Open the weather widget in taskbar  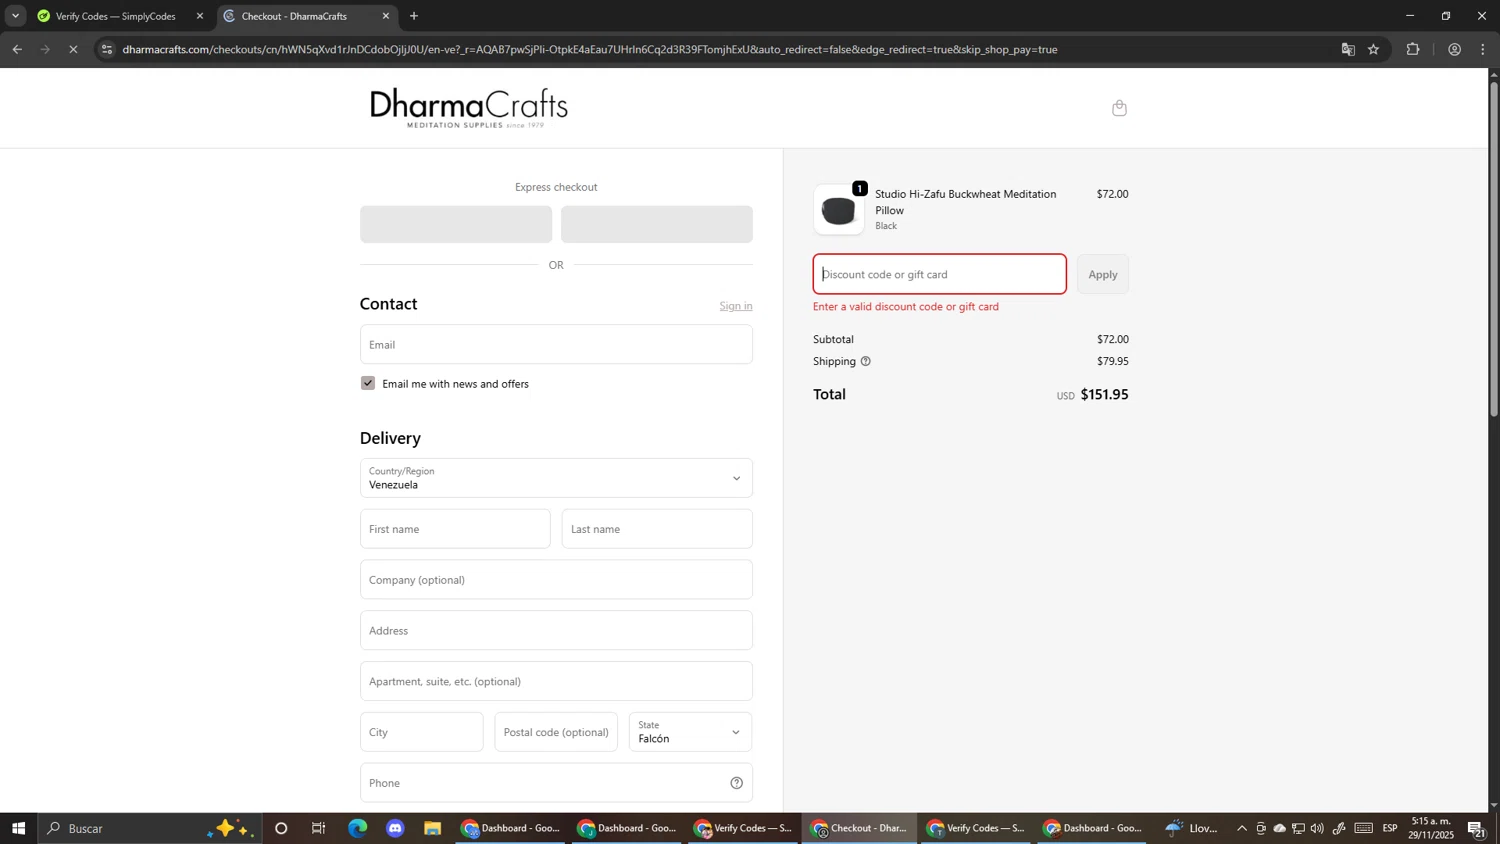pos(1192,828)
